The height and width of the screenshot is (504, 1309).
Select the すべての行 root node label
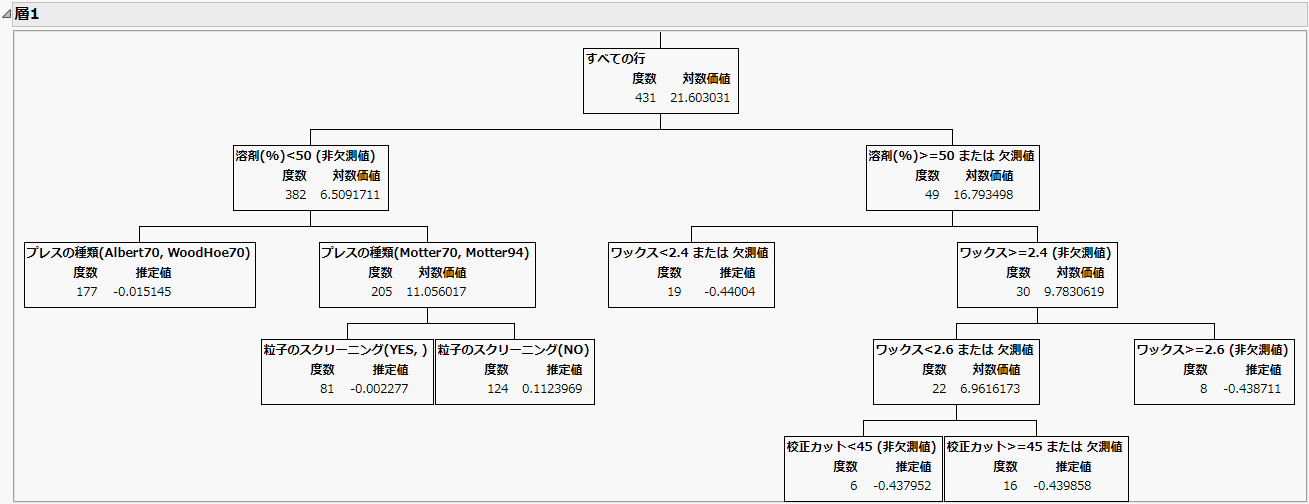[x=616, y=59]
